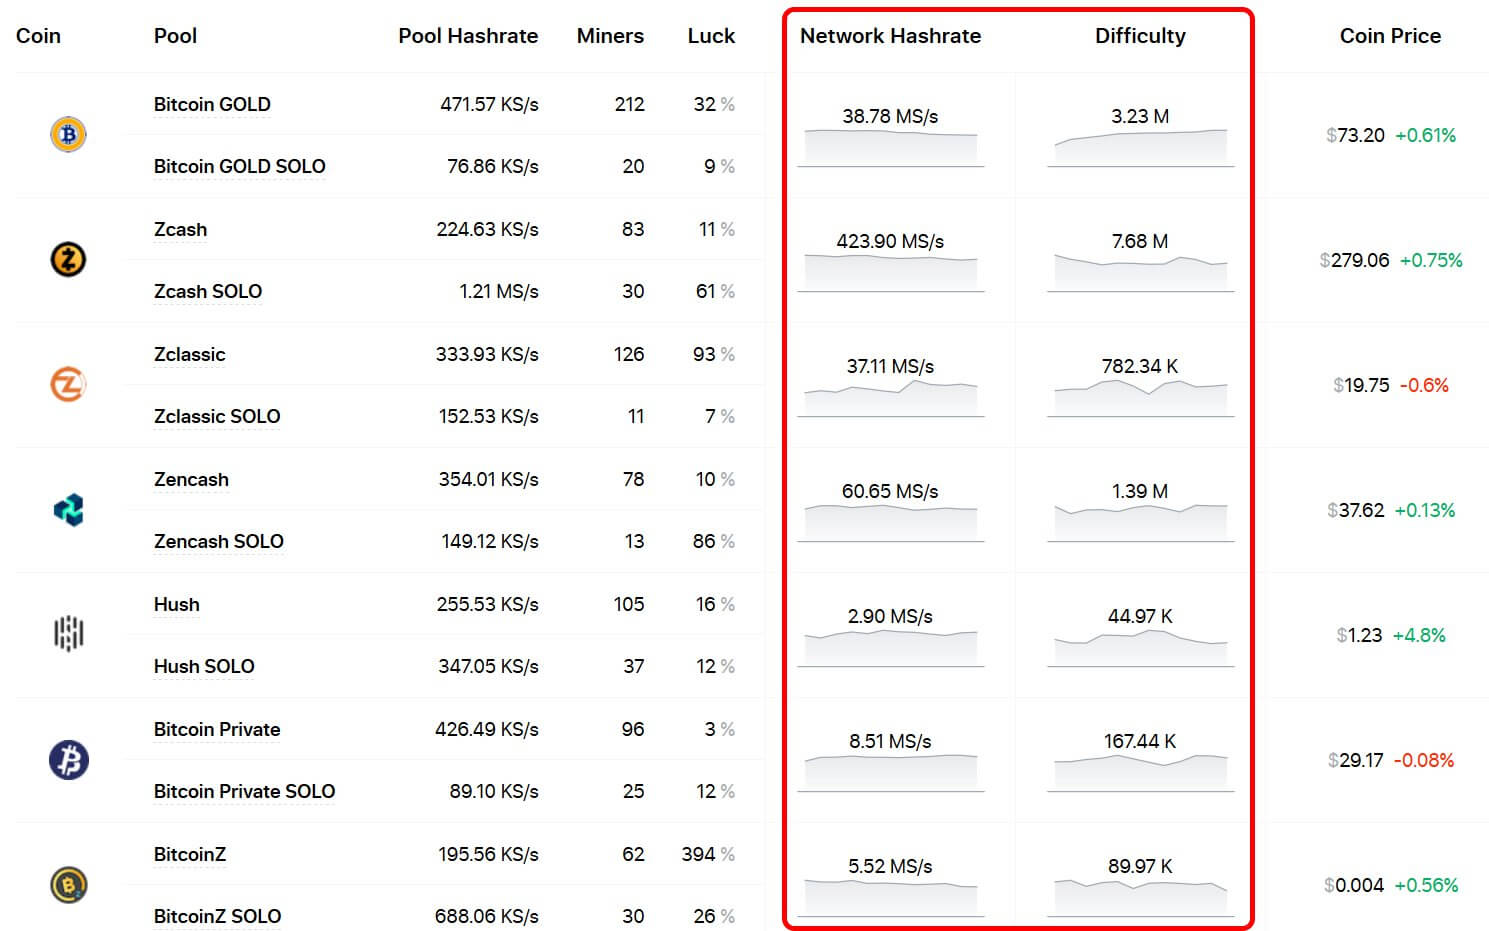
Task: Click the Zcash network hashrate chart
Action: click(x=890, y=271)
